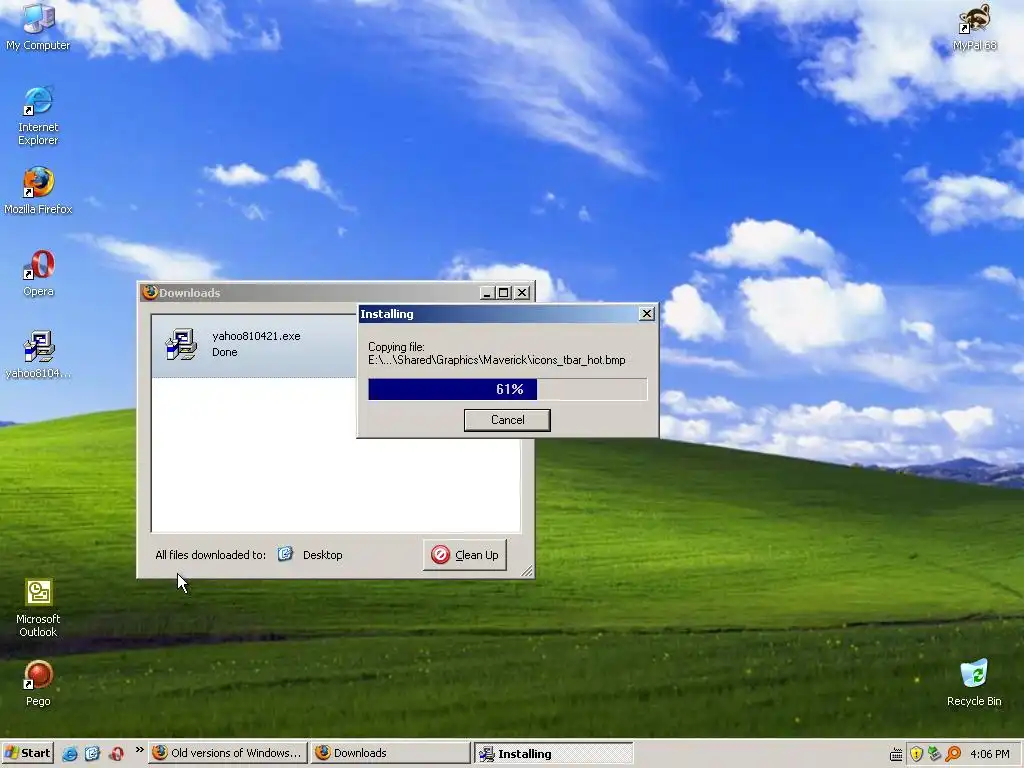Click the yahoo810421.exe file icon in the Downloads list
This screenshot has height=768, width=1024.
pyautogui.click(x=181, y=344)
